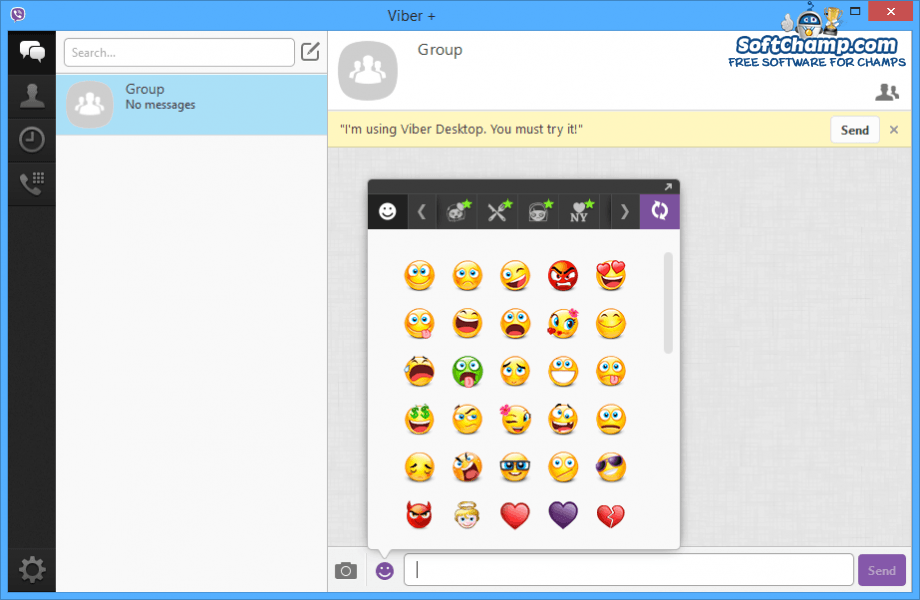Go to next sticker packs with right chevron
The height and width of the screenshot is (600, 920).
pos(624,211)
